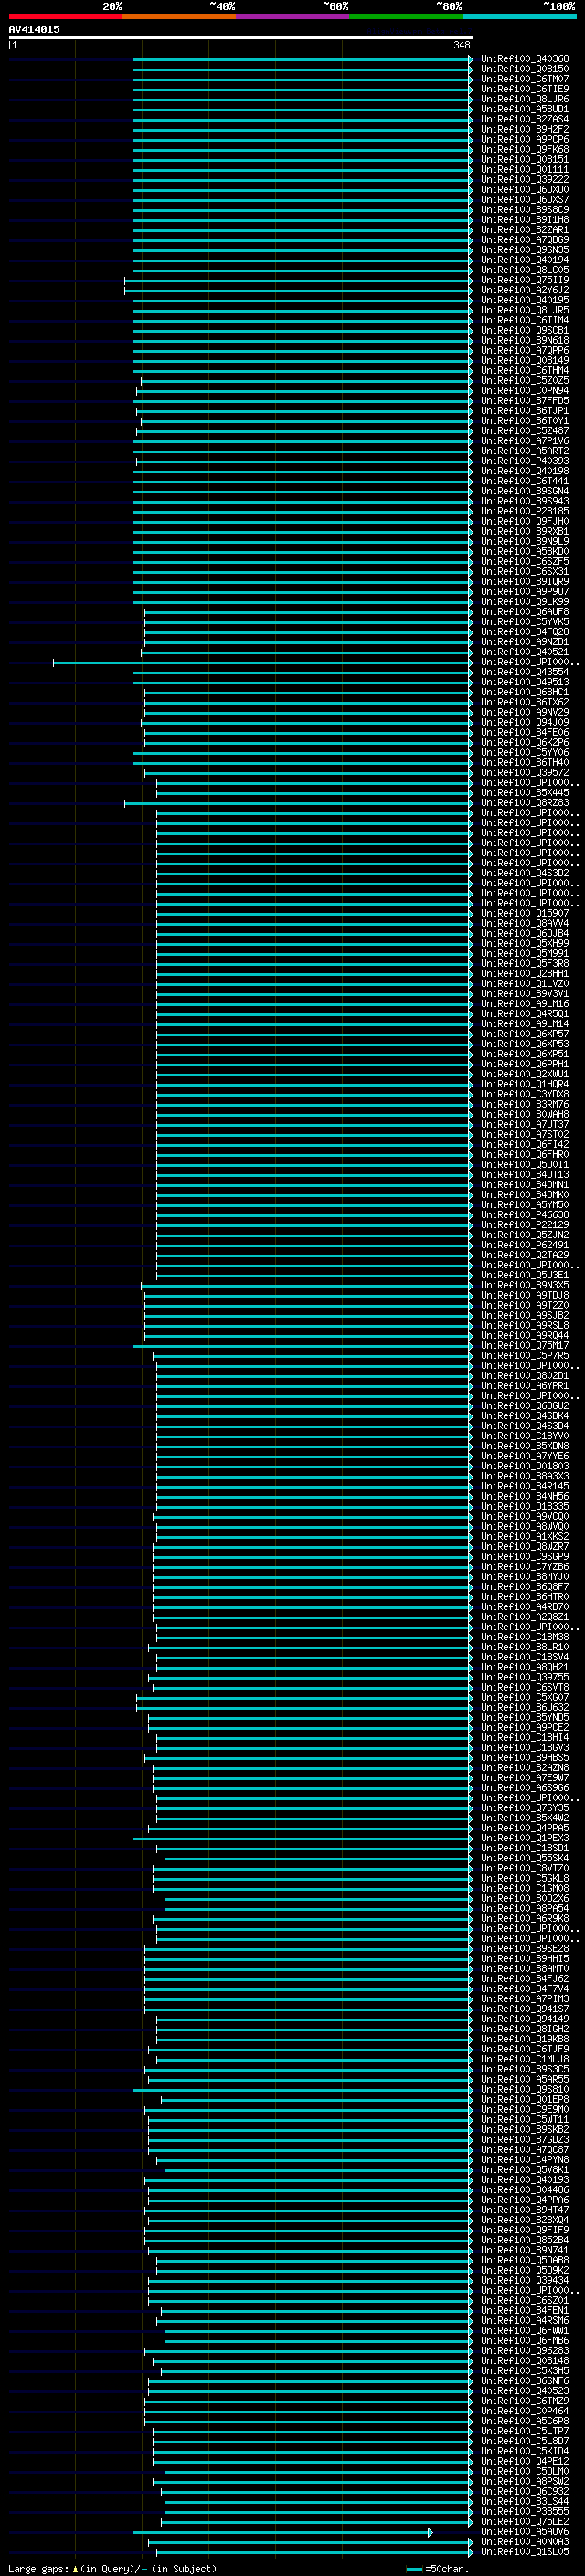Select the AV414015 query name
Screen dimensions: 585x2576
coord(34,30)
